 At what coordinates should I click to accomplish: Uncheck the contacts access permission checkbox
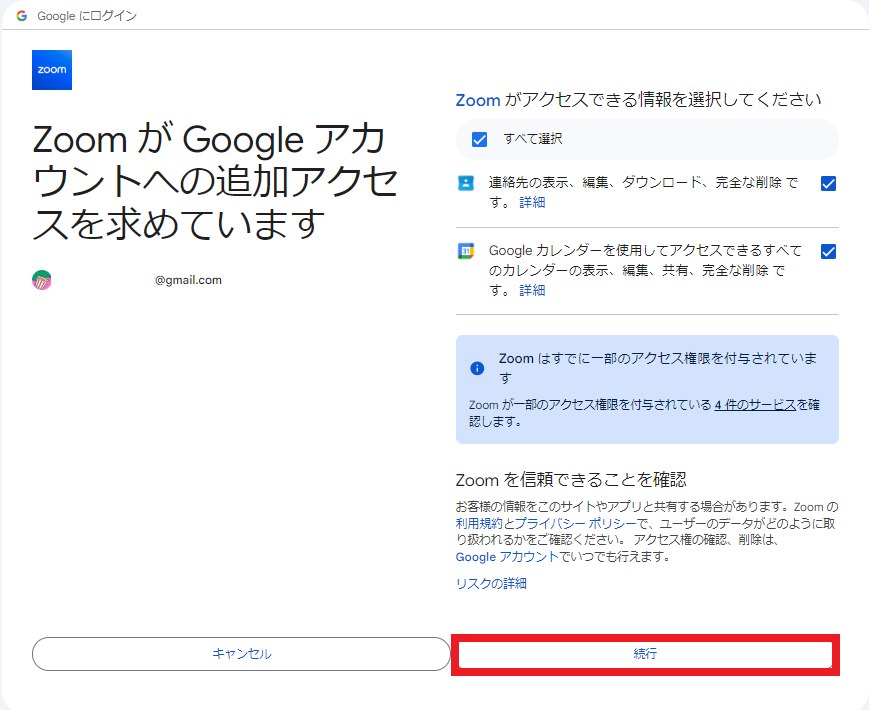coord(827,183)
